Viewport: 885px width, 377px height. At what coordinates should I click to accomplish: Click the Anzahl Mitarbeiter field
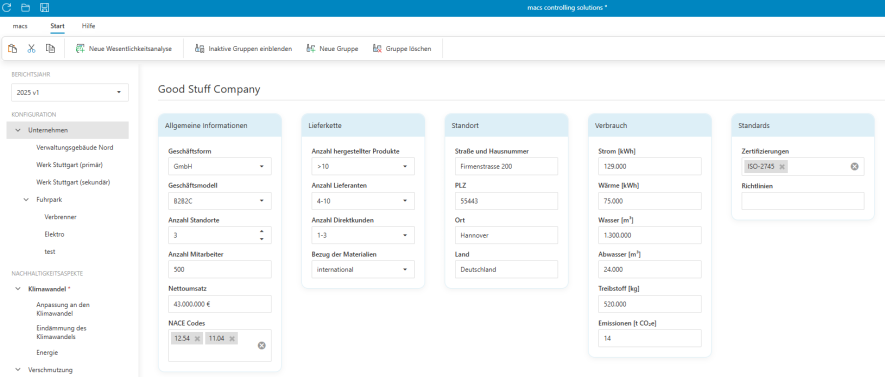click(x=220, y=270)
